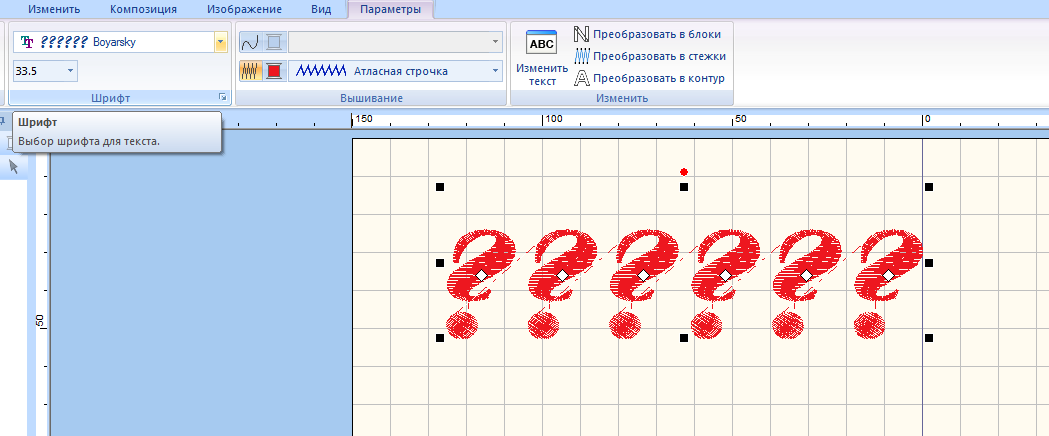Select the arrow selection tool
Viewport: 1049px width, 436px height.
pyautogui.click(x=14, y=167)
